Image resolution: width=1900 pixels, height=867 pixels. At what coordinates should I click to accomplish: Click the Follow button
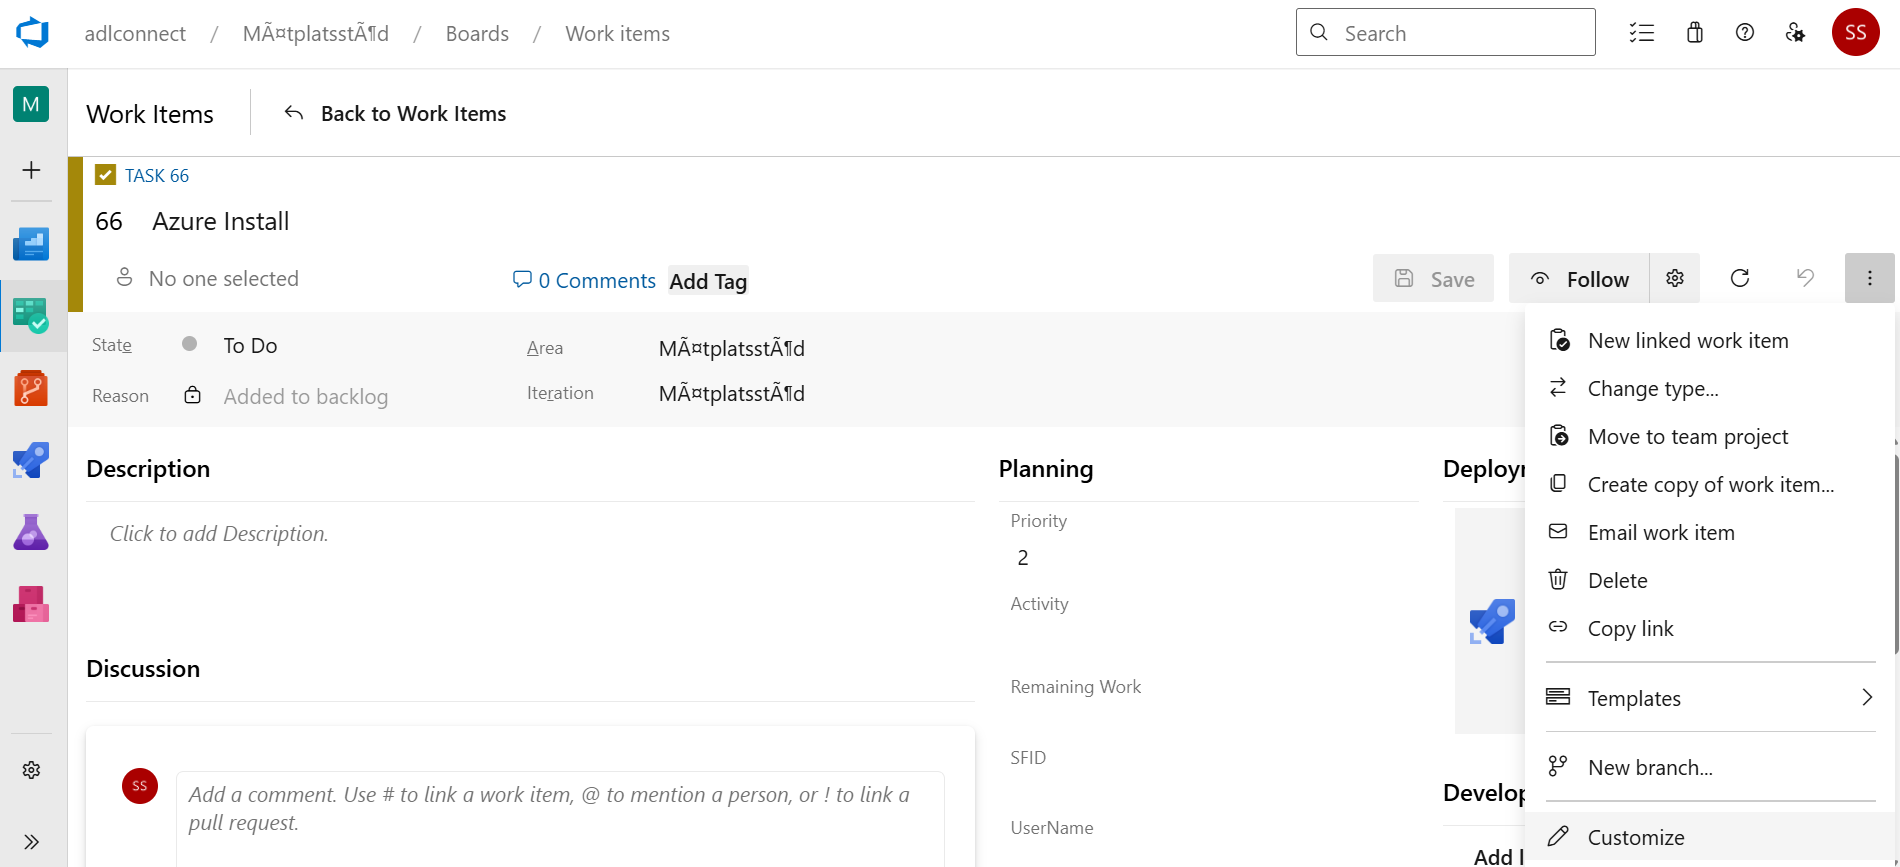(x=1580, y=278)
